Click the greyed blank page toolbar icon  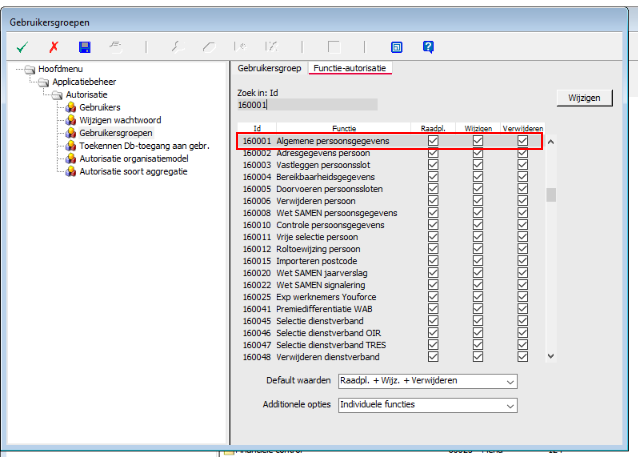[x=334, y=47]
